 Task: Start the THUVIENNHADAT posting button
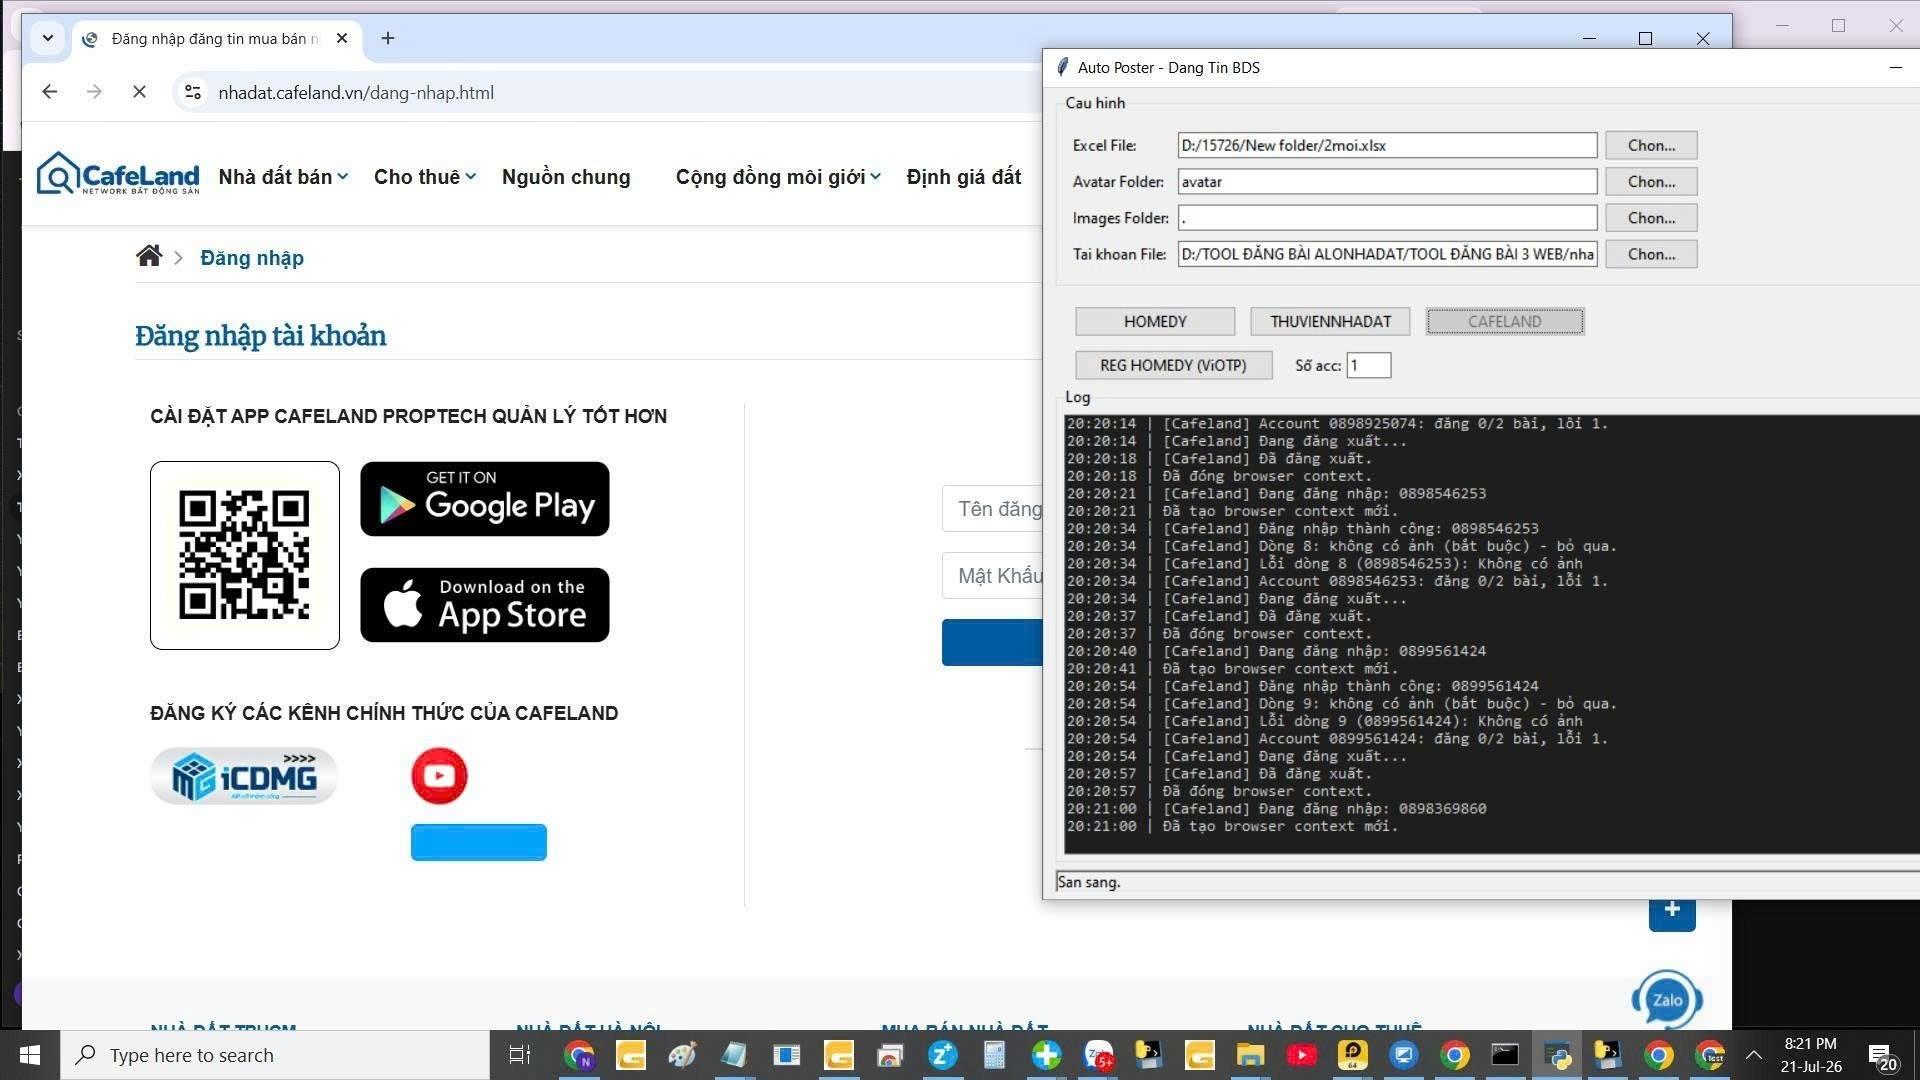click(1330, 321)
